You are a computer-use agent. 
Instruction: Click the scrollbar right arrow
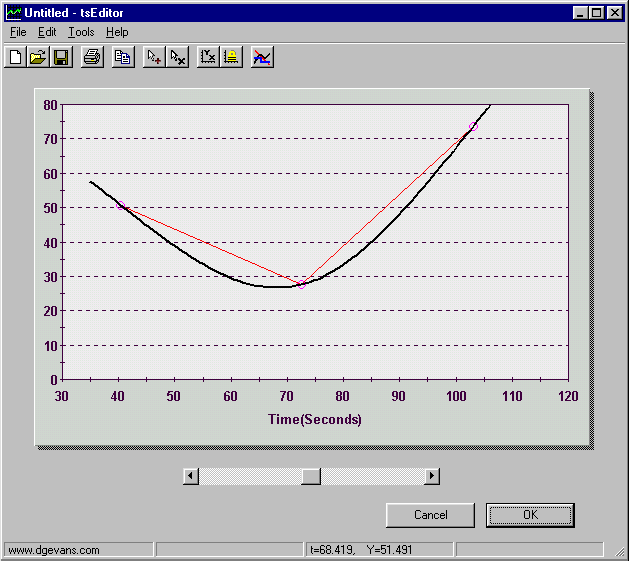[432, 476]
